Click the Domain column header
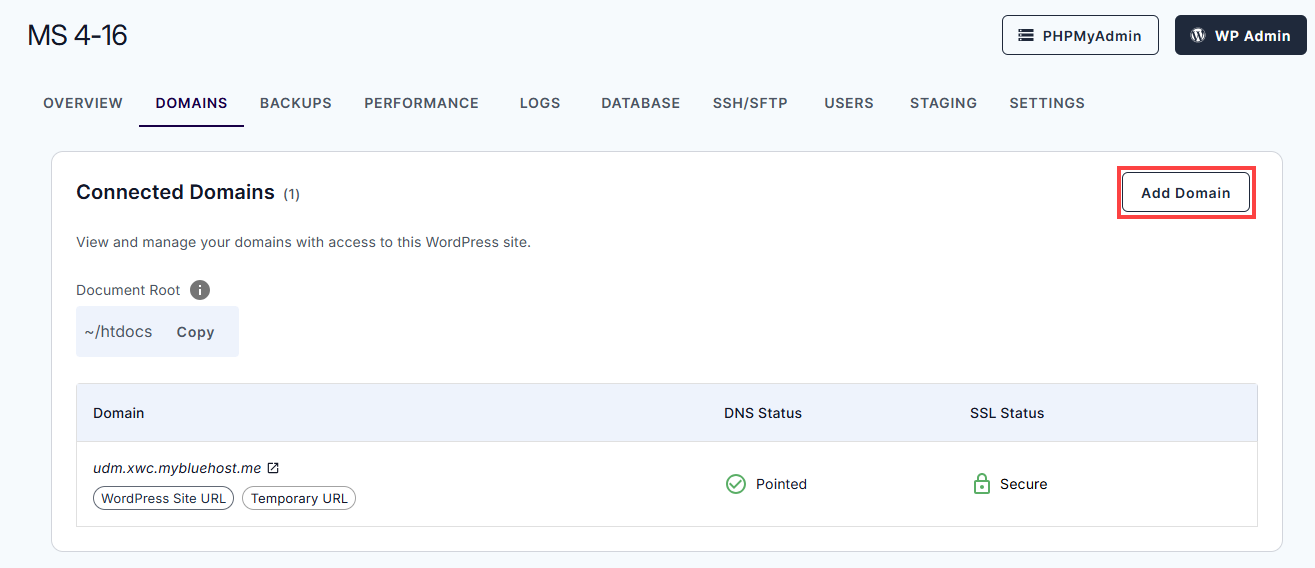Image resolution: width=1315 pixels, height=568 pixels. point(119,413)
